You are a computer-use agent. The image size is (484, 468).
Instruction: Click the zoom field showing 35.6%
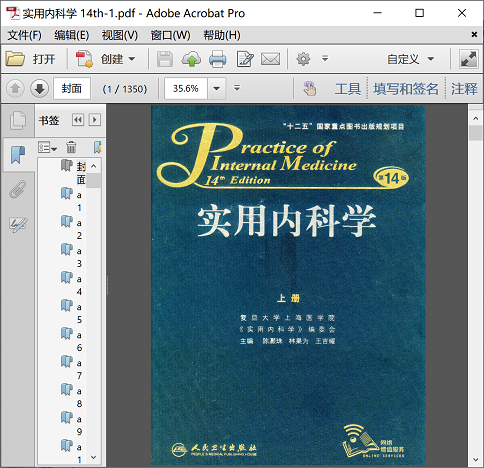(x=186, y=89)
